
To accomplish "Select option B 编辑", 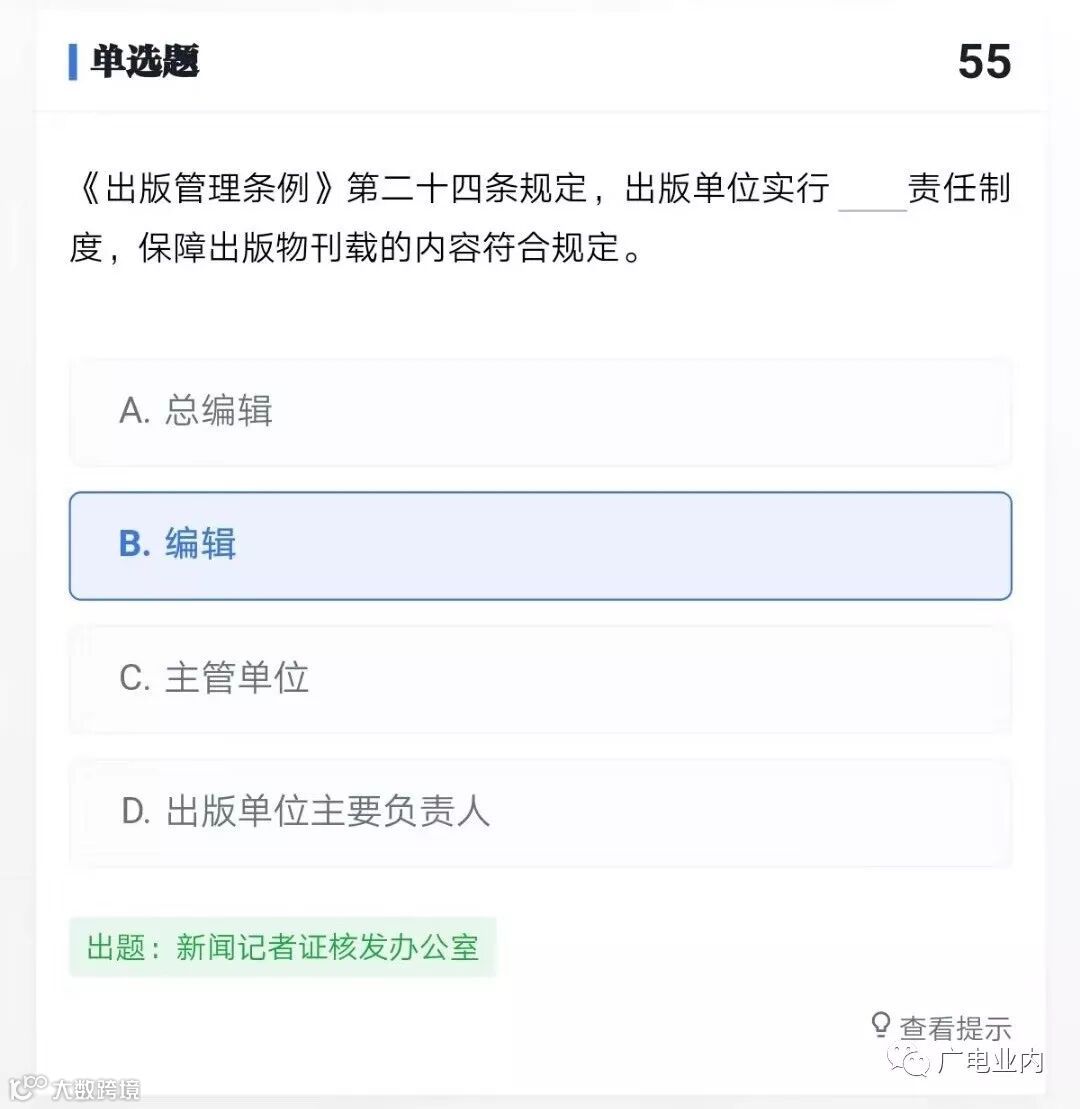I will 540,546.
